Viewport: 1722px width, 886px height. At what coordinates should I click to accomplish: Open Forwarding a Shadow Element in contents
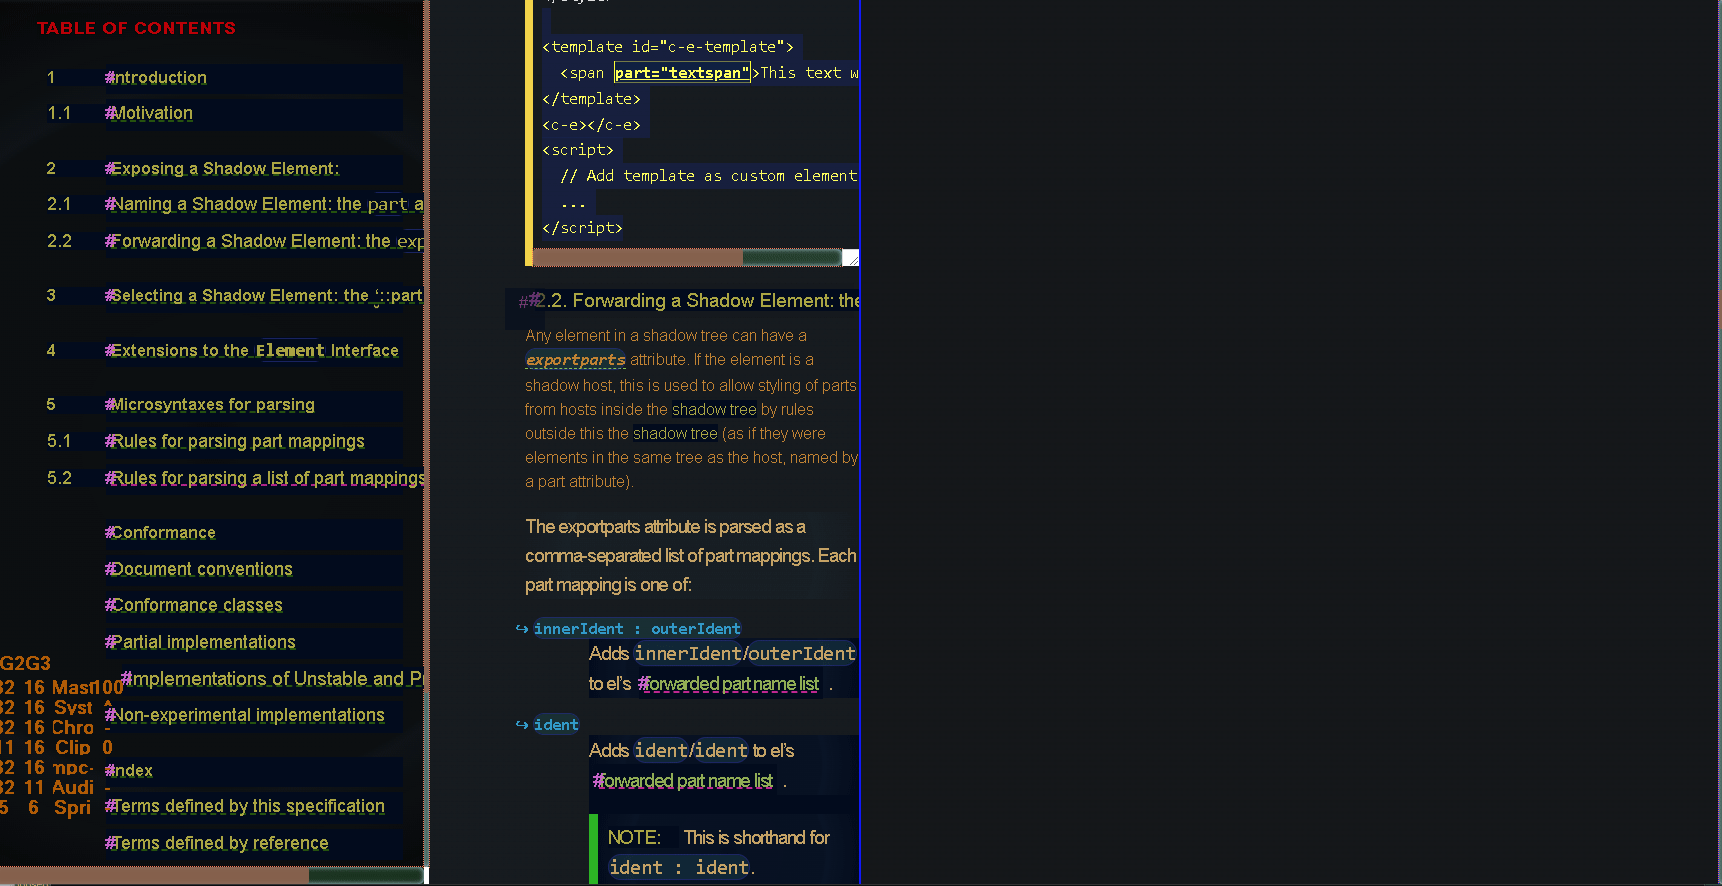coord(264,242)
